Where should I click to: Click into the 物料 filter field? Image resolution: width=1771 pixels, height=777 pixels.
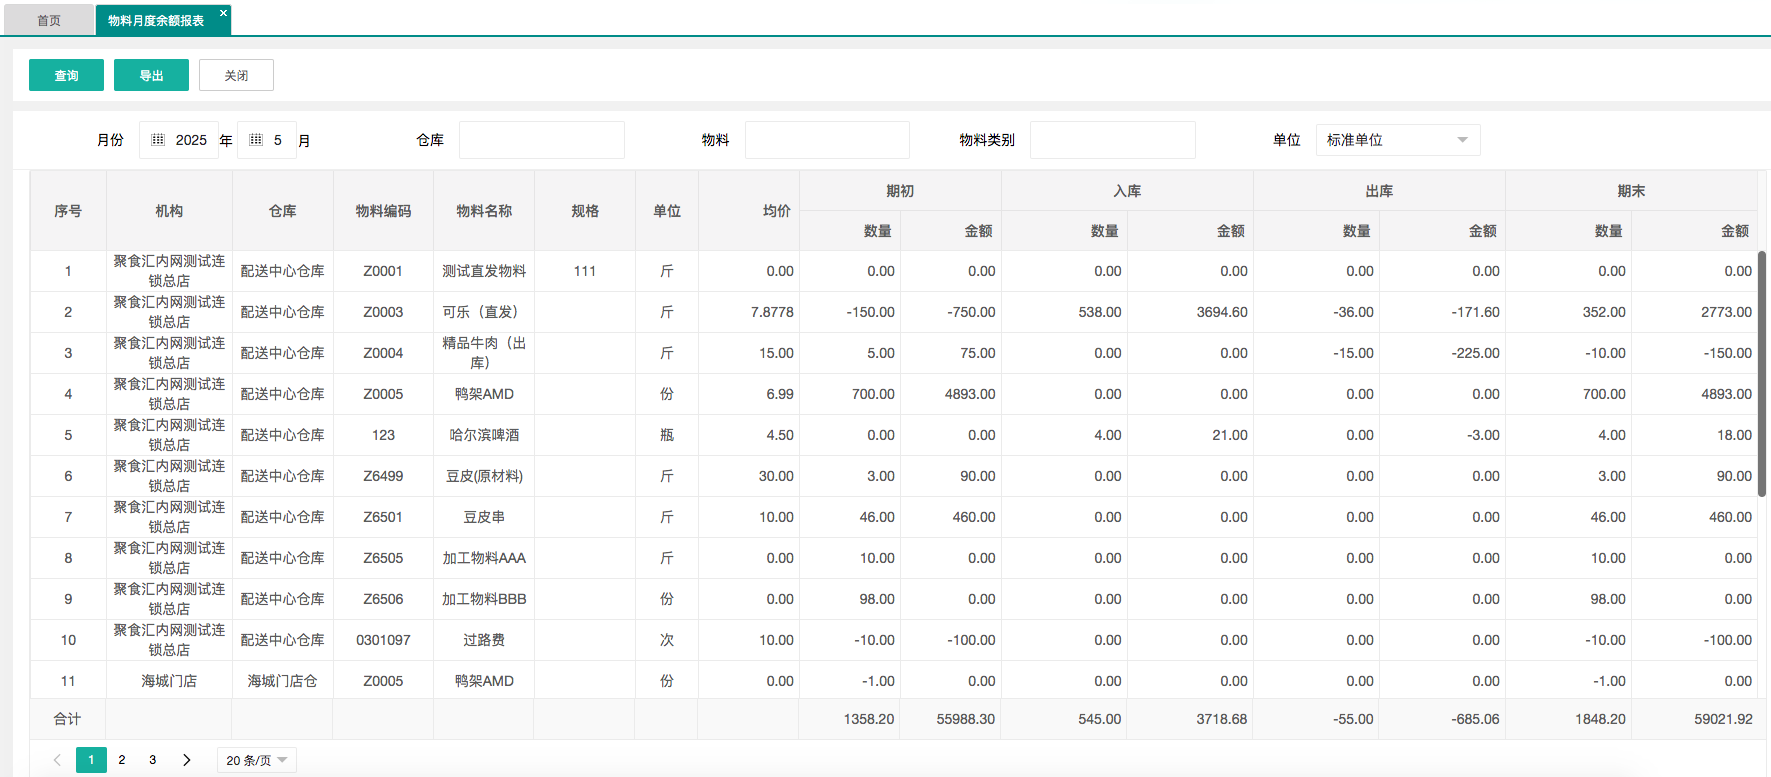pyautogui.click(x=827, y=140)
